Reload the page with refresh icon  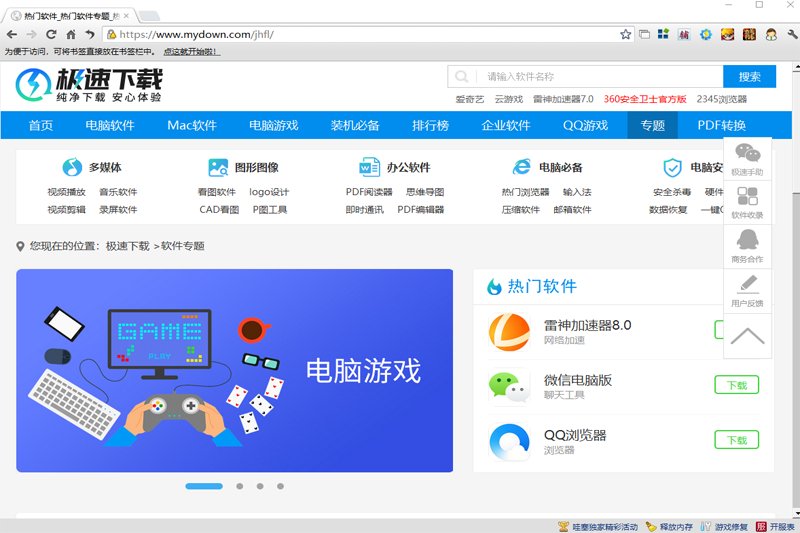point(51,34)
